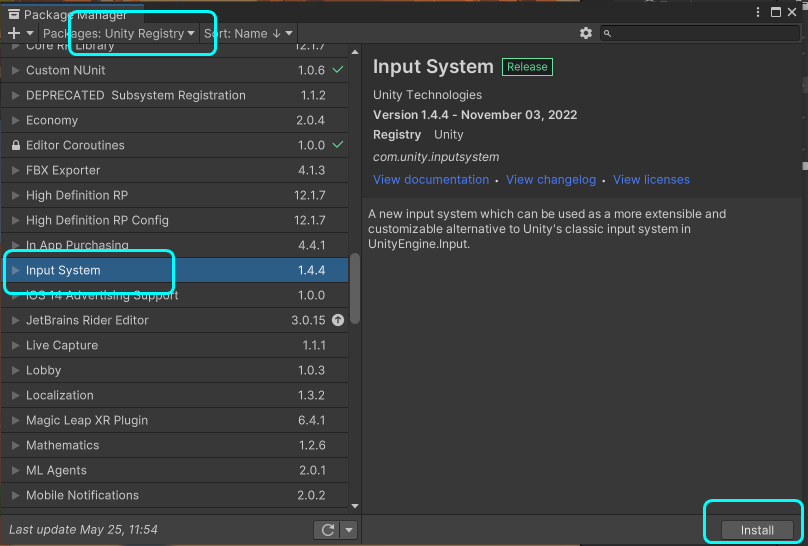Viewport: 808px width, 546px height.
Task: Select the Mobile Notifications package
Action: coord(175,495)
